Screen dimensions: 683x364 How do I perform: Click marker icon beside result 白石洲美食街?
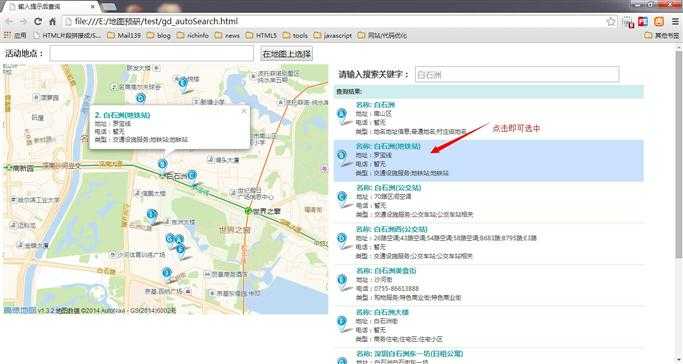342,281
